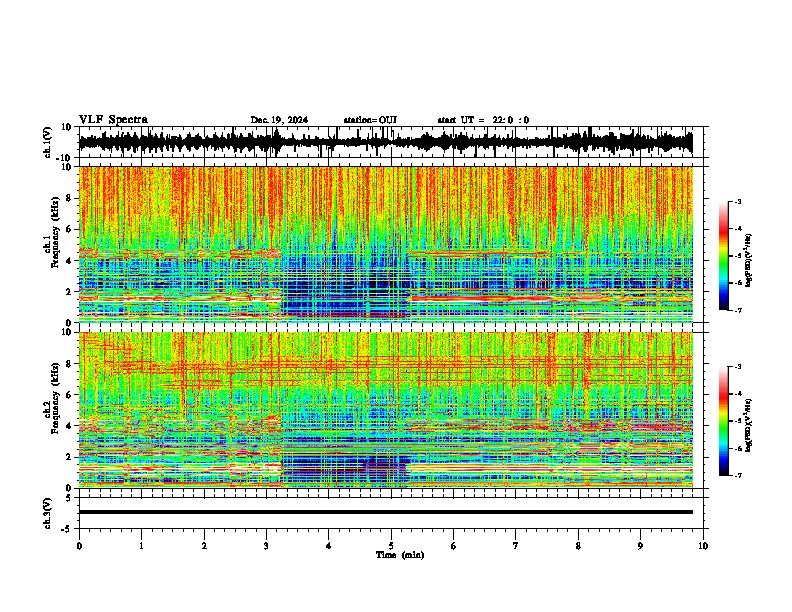Click the ch.2 colorbar "-3" tick label
792x612 pixels.
(737, 367)
